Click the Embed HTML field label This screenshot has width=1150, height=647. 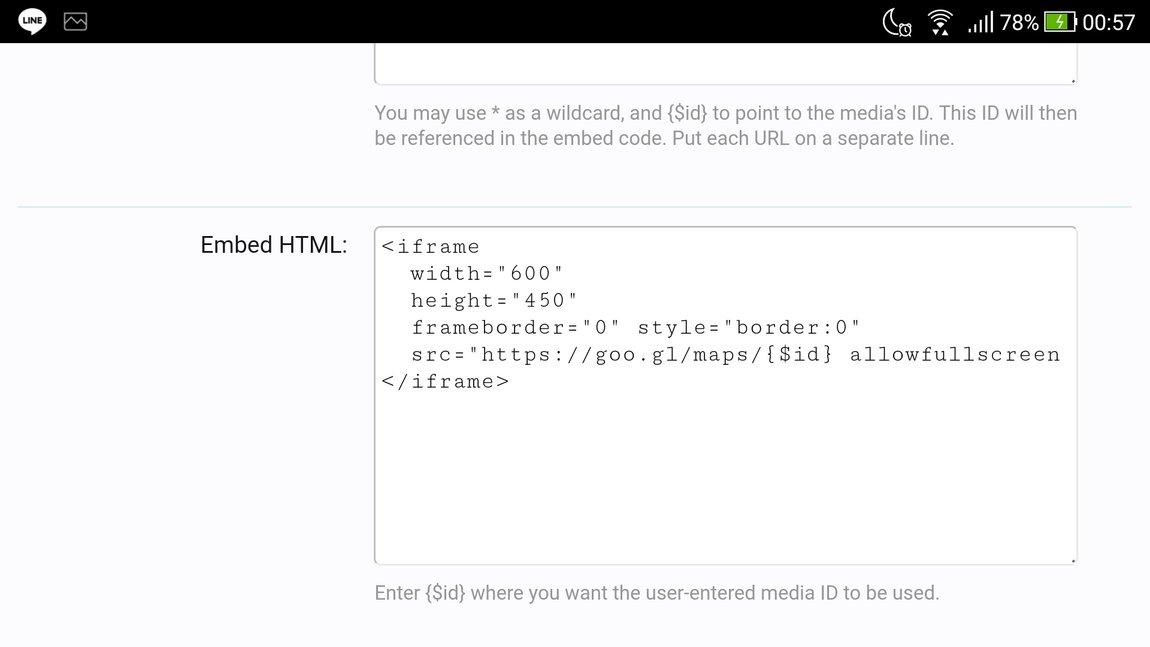(272, 244)
